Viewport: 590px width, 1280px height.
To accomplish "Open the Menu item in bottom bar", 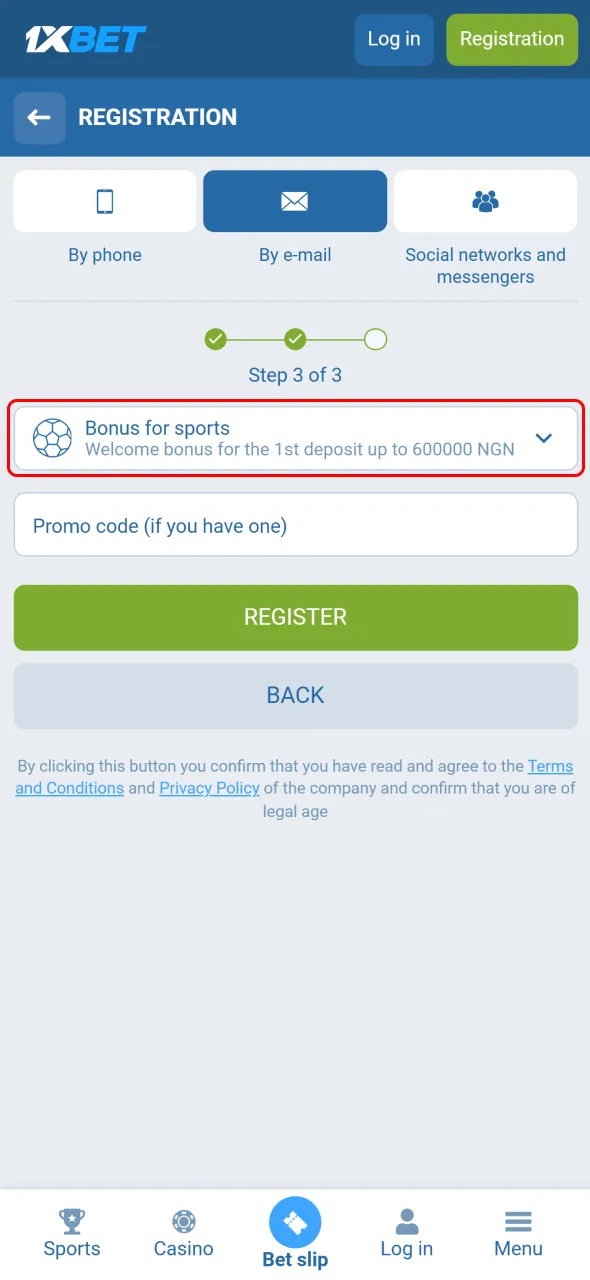I will [x=518, y=1221].
